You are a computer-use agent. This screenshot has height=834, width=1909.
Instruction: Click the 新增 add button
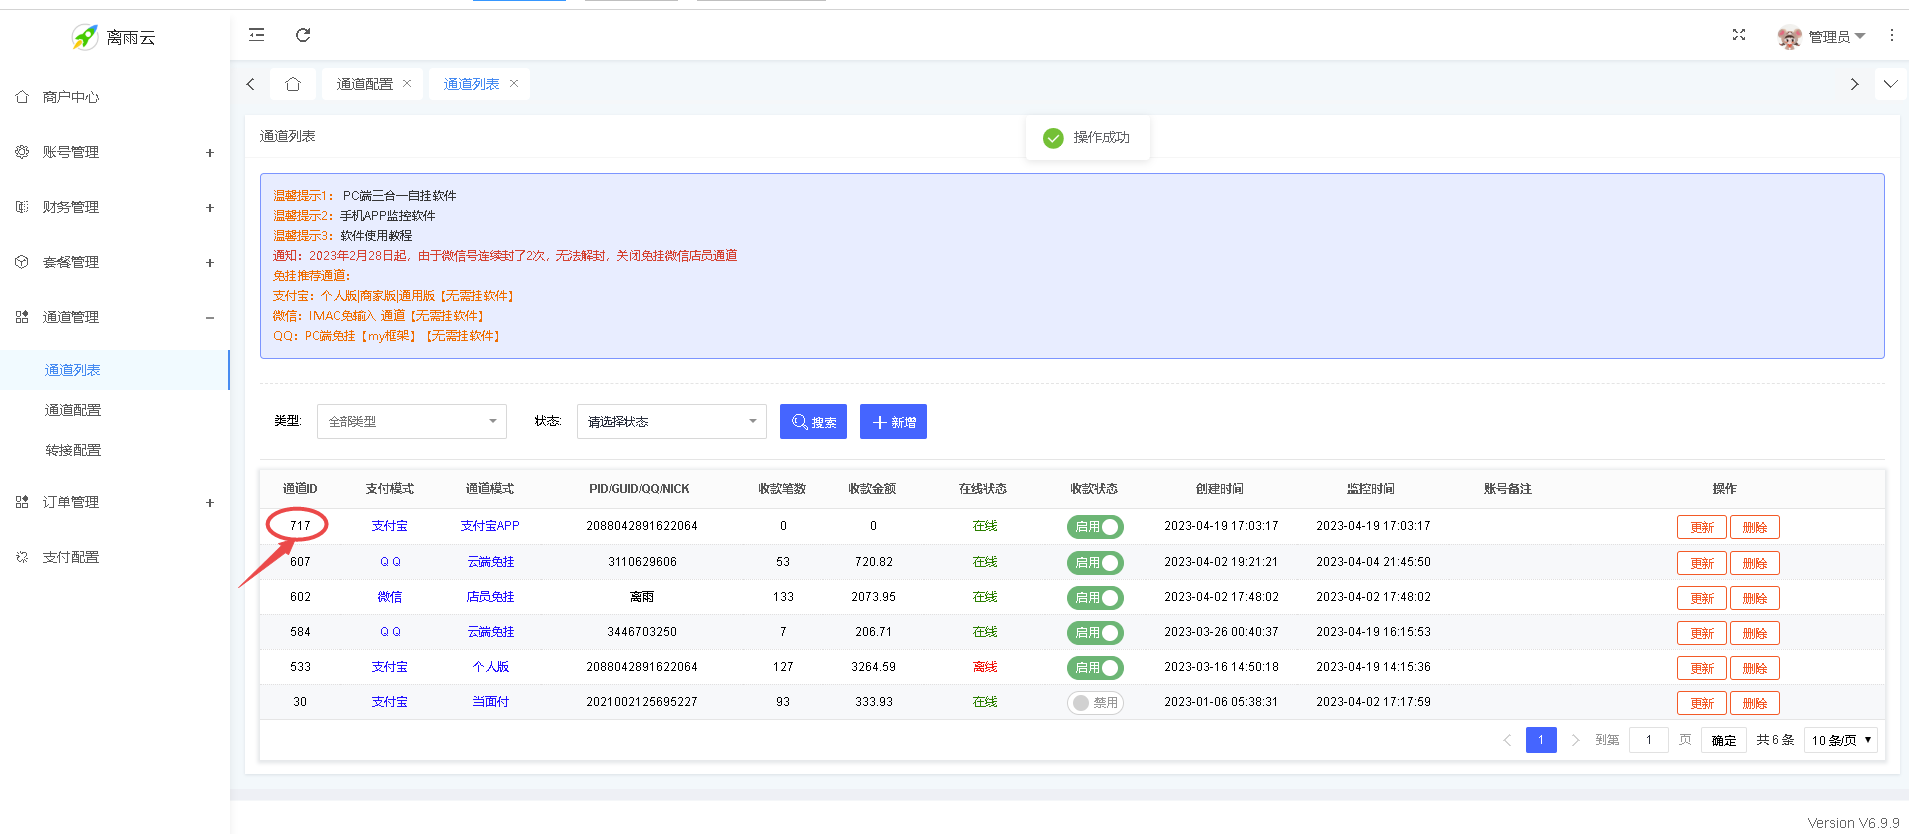coord(893,422)
